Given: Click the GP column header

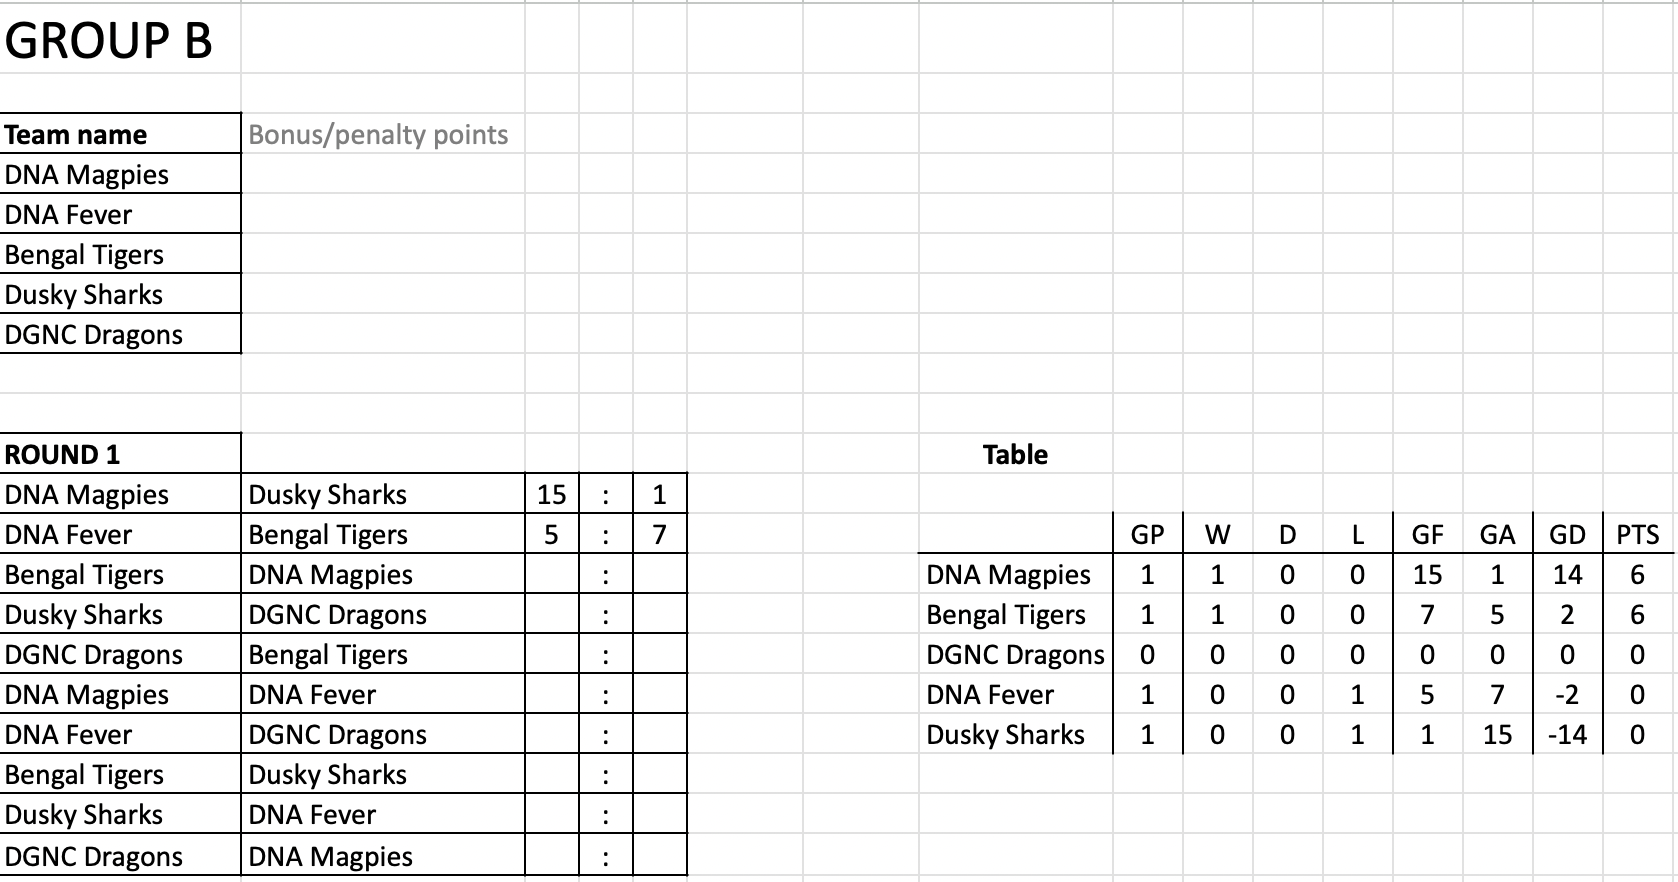Looking at the screenshot, I should pos(1147,535).
